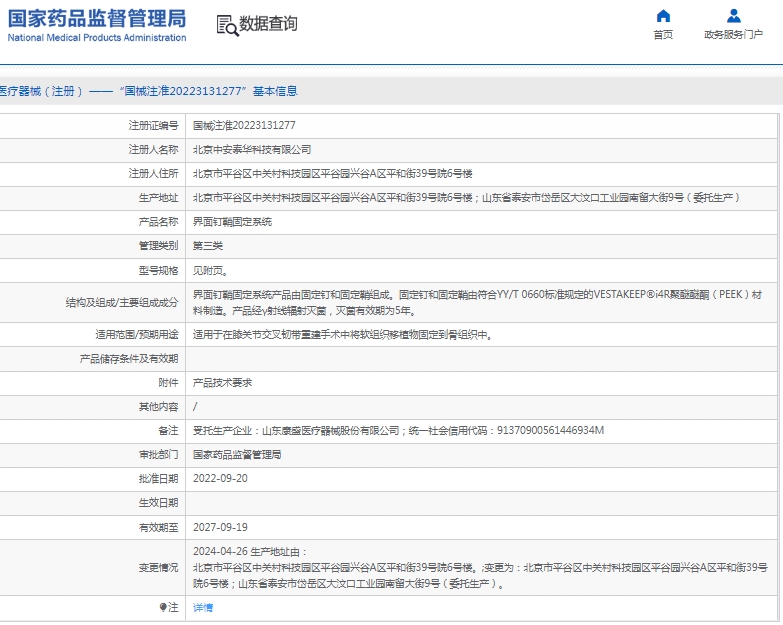Click the 批准日期 row label
This screenshot has height=625, width=783.
[158, 478]
